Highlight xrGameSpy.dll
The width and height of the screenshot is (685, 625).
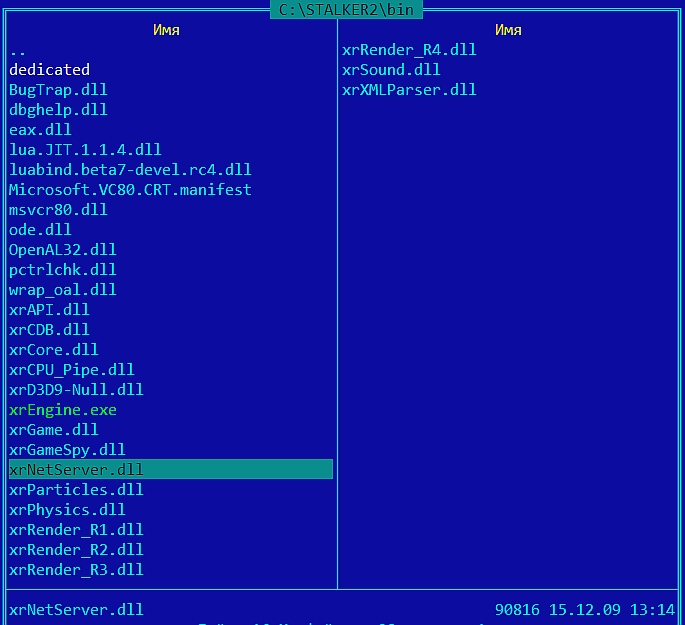67,450
